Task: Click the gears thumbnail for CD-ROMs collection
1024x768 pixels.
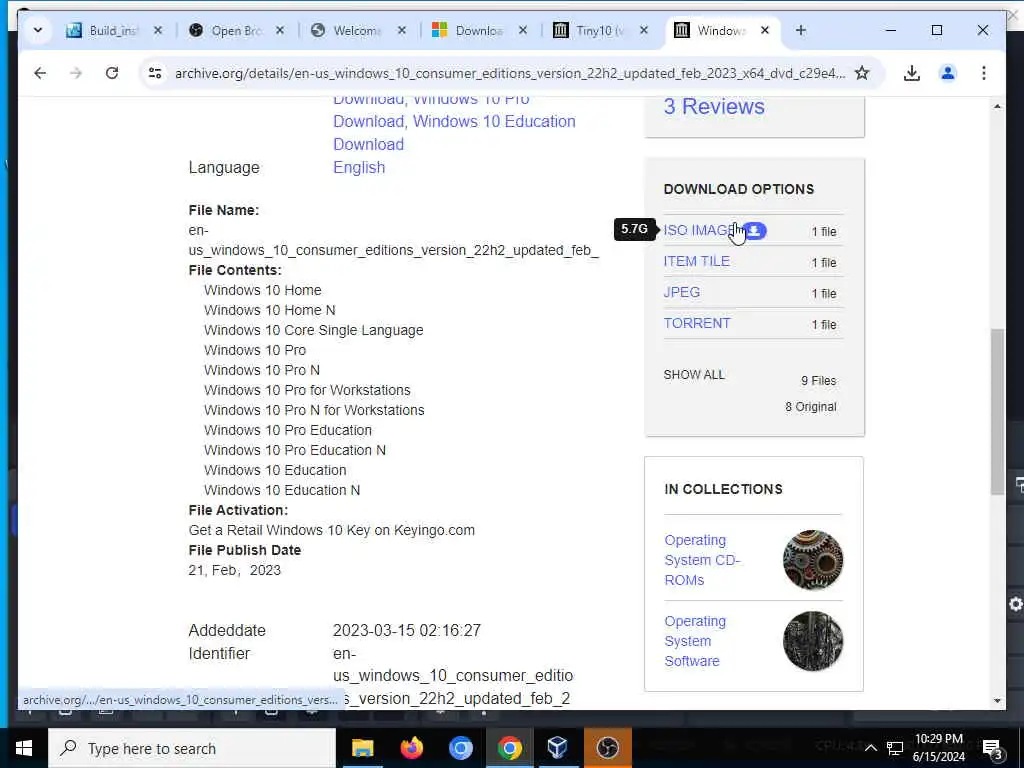Action: coord(813,560)
